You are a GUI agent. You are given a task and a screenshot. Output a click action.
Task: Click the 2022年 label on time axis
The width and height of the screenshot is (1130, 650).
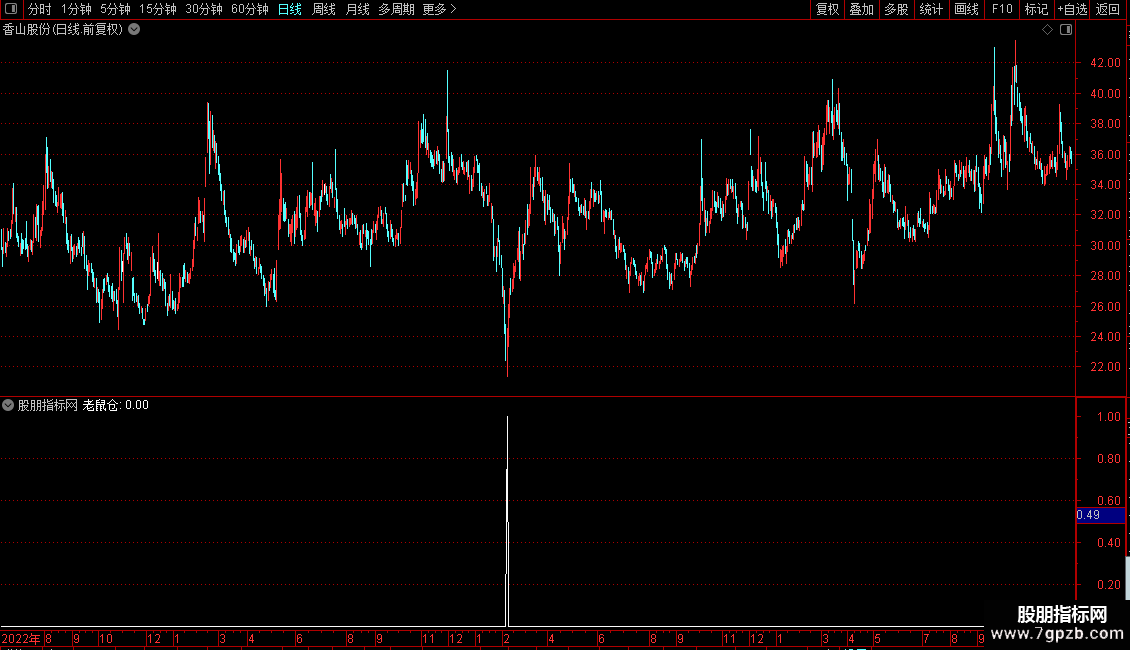pos(21,638)
